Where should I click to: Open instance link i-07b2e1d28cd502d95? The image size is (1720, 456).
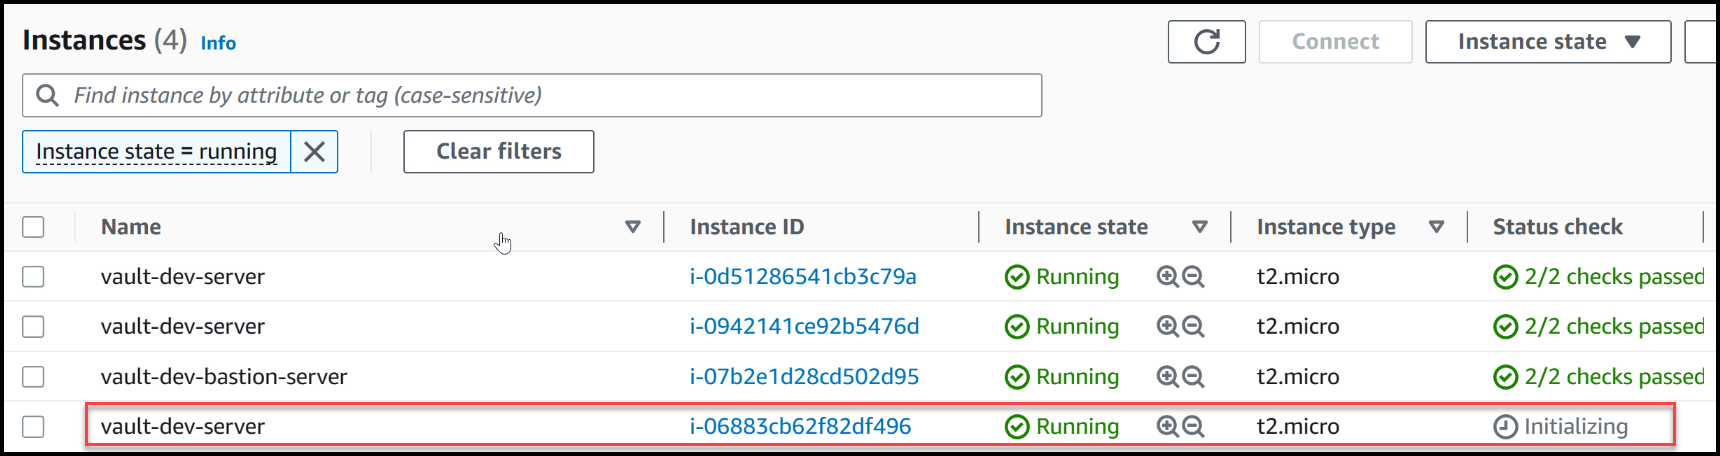(x=804, y=377)
